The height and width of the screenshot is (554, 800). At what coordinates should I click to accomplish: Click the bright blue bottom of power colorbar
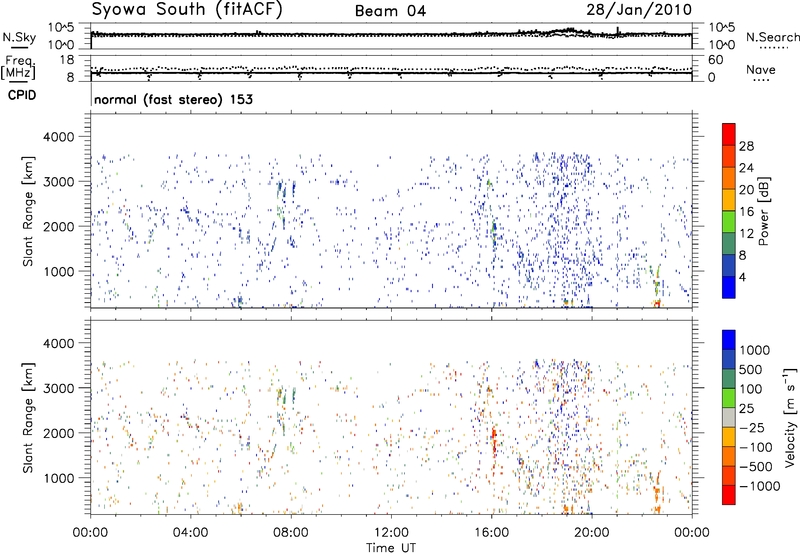click(729, 287)
